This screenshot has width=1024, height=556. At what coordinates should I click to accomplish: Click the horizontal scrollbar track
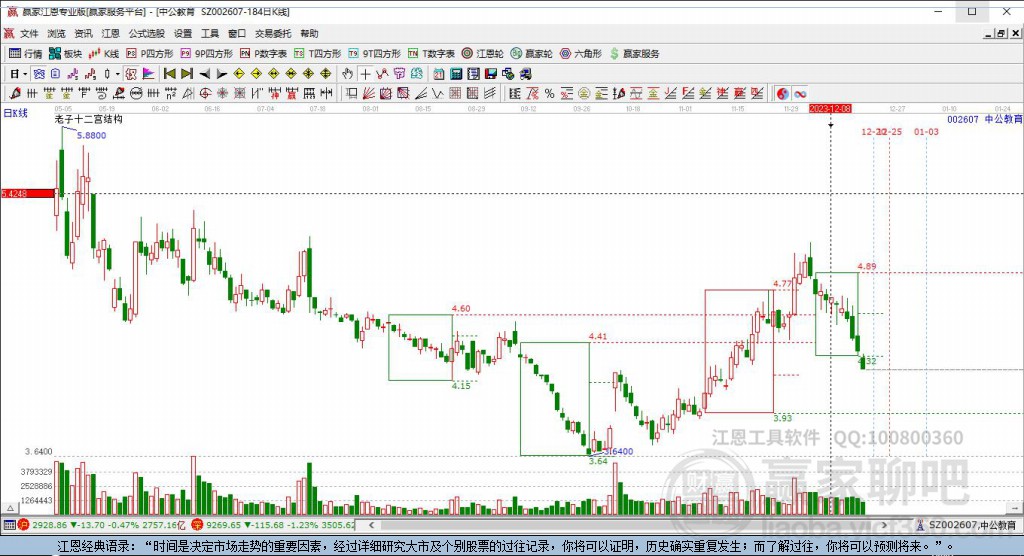627,525
